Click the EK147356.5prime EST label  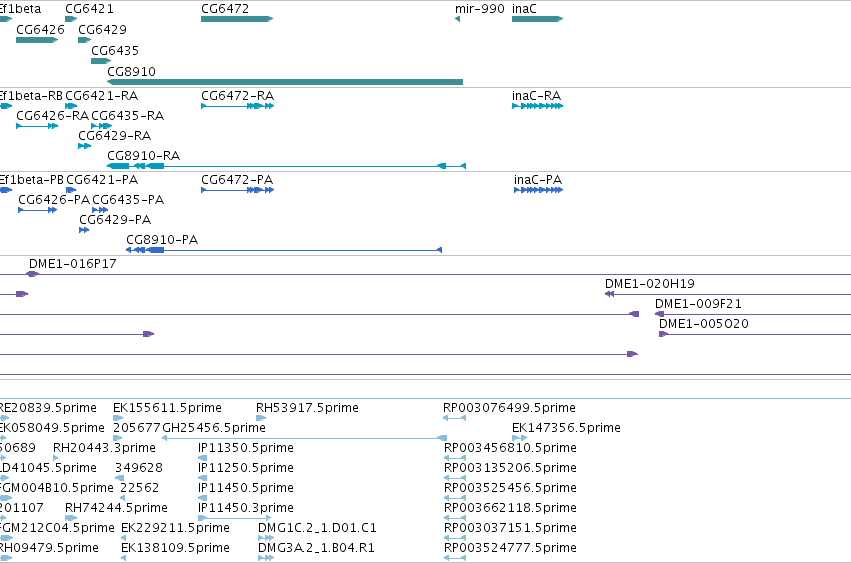(566, 428)
